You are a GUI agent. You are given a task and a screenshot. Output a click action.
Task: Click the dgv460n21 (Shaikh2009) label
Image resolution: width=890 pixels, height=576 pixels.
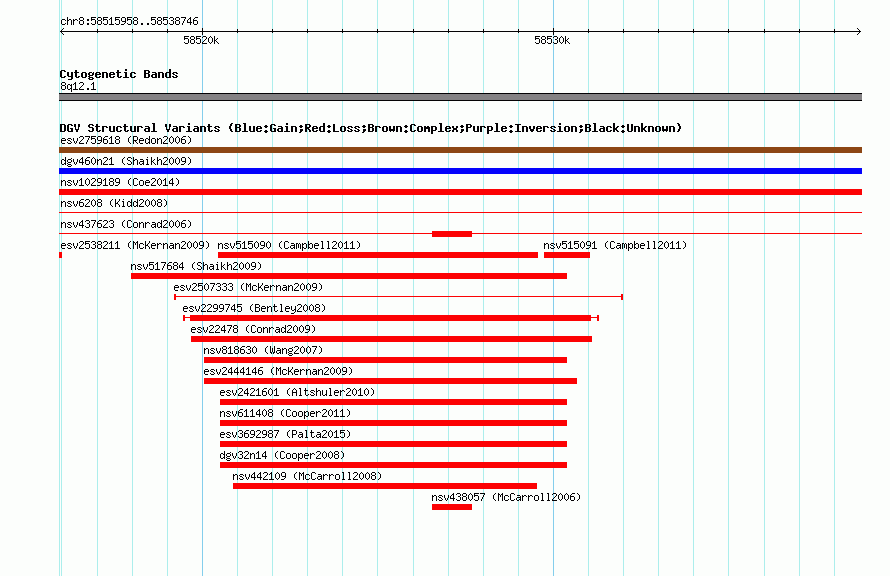point(126,161)
